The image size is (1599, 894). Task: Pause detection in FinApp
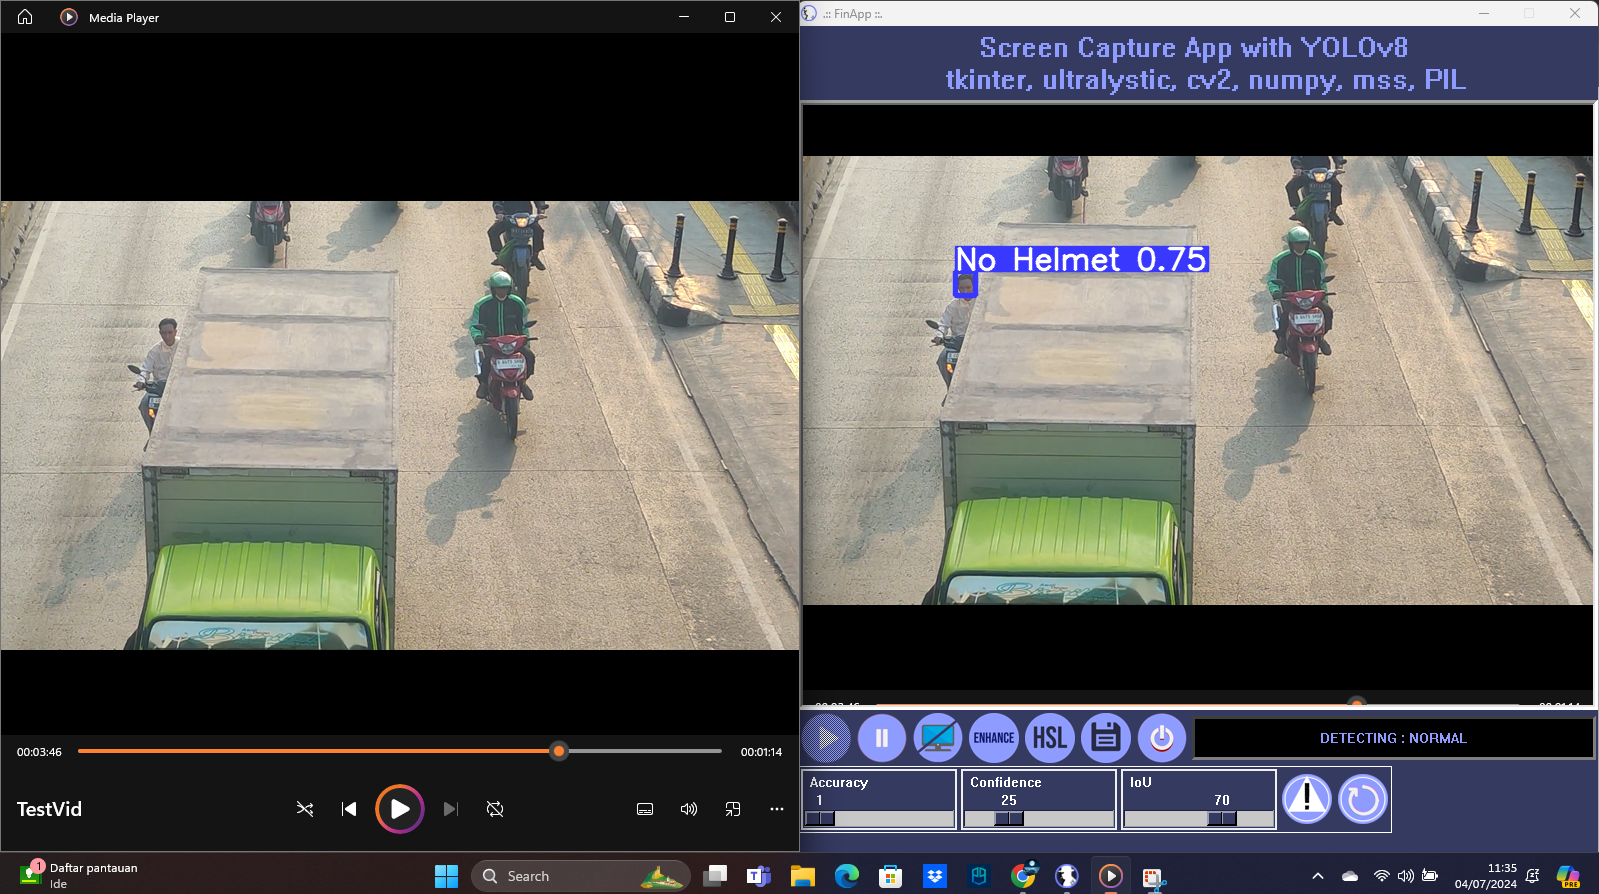[x=882, y=738]
